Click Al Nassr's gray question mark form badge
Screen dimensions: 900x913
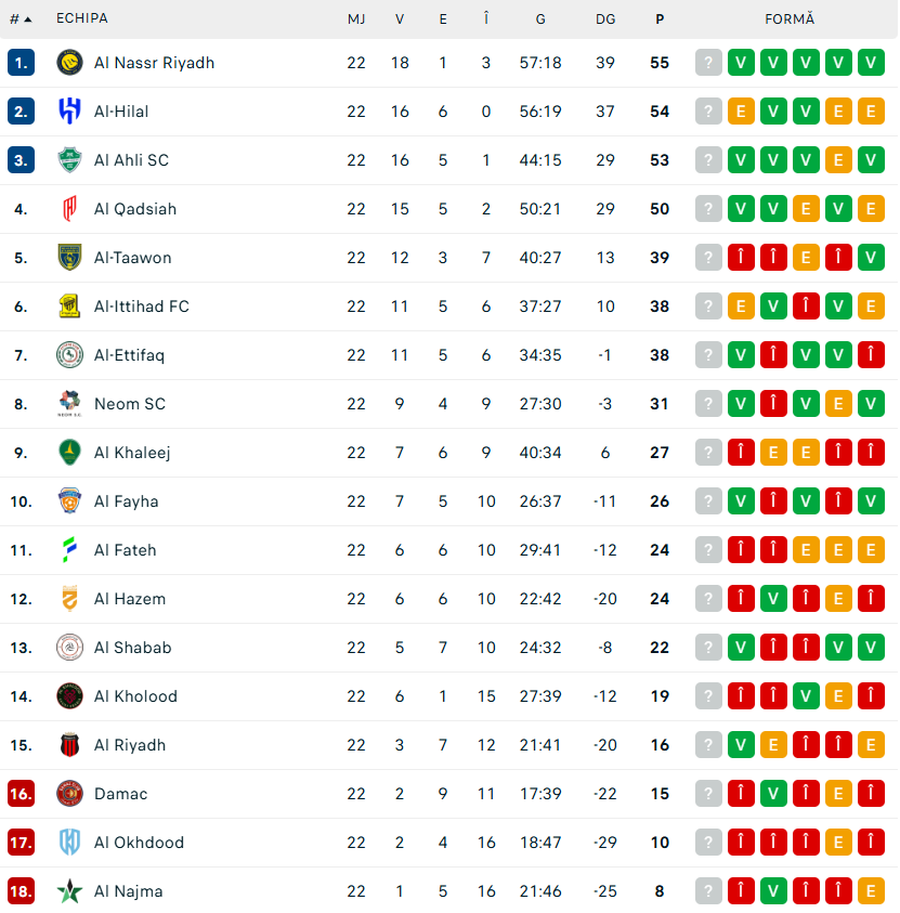pyautogui.click(x=708, y=62)
